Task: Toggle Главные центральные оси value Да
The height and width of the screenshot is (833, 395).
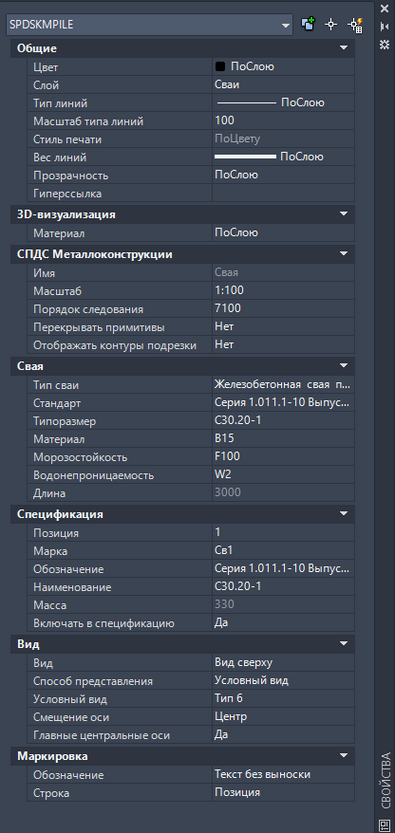Action: tap(283, 735)
